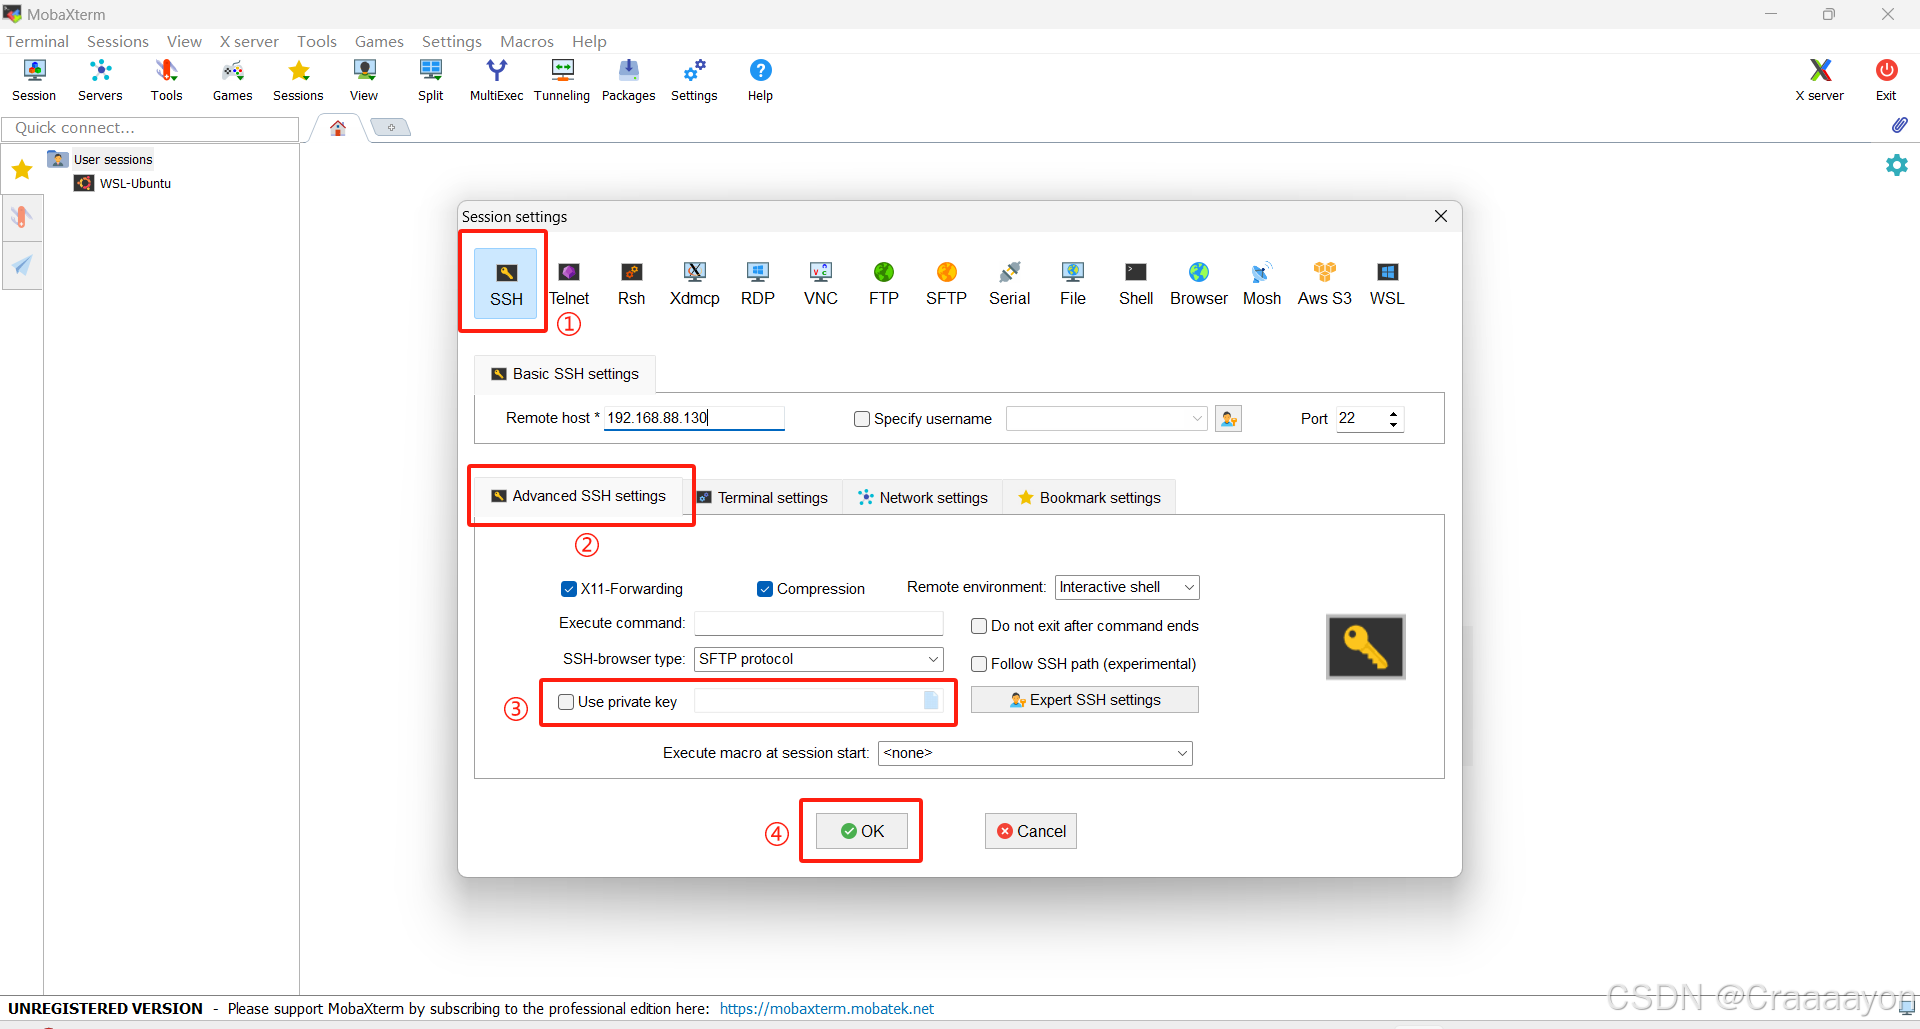Select the FTP session type

(883, 283)
